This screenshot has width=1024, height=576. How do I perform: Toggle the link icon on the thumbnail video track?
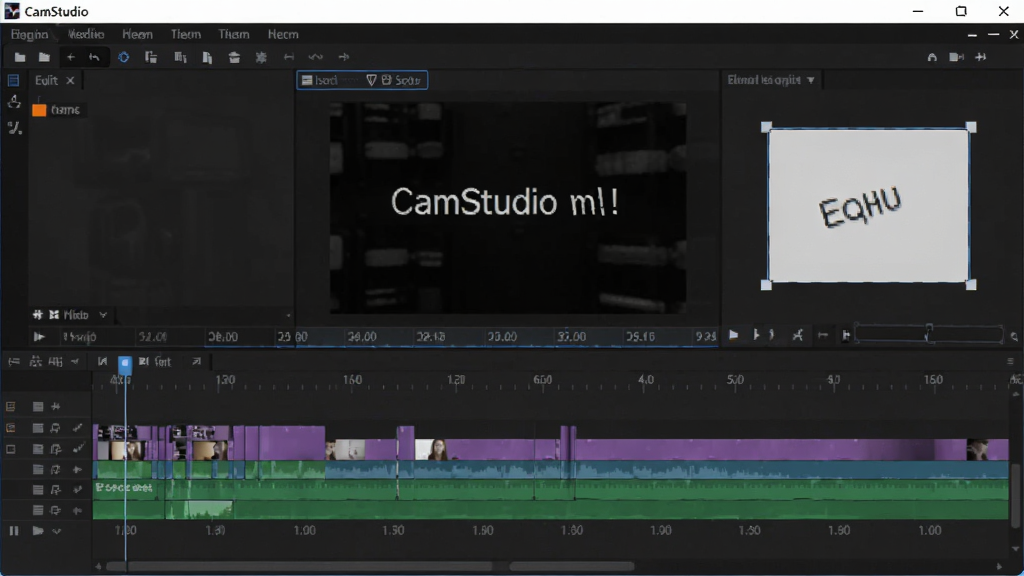[x=78, y=449]
